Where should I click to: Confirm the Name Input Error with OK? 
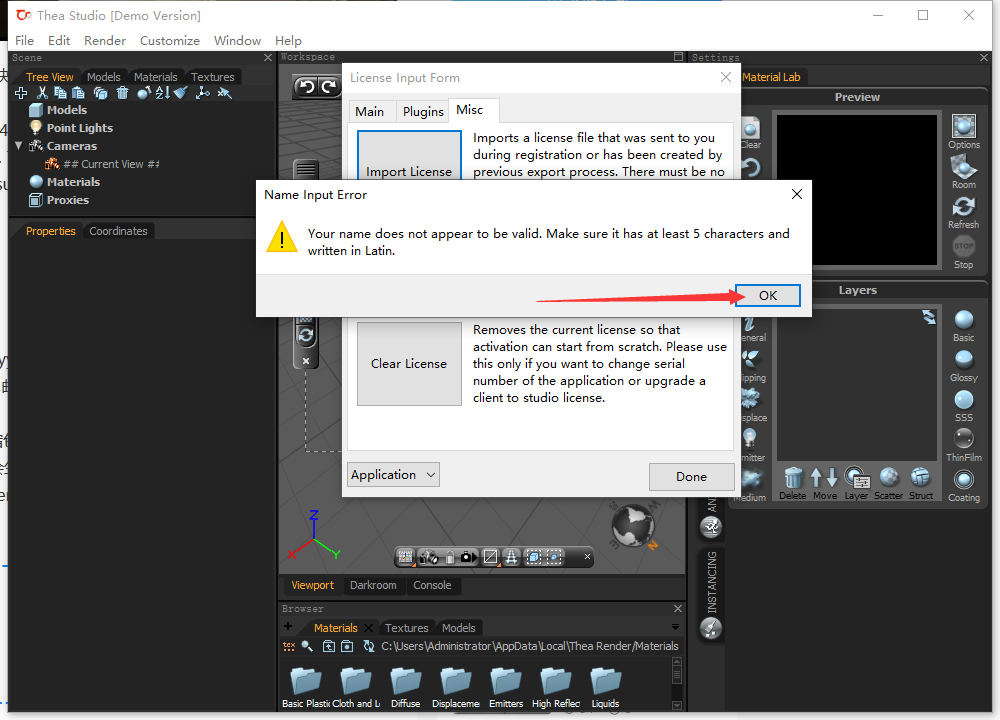tap(767, 295)
